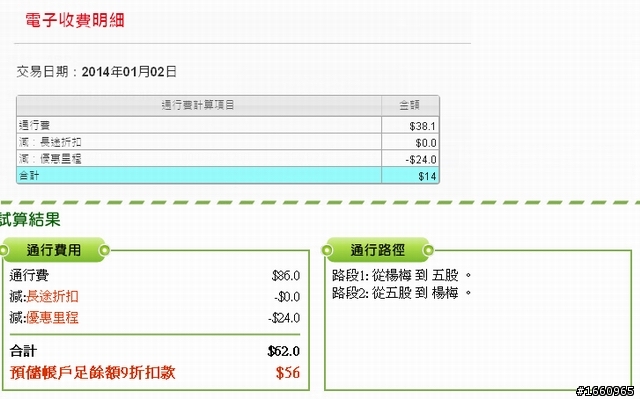Image resolution: width=640 pixels, height=399 pixels.
Task: Click route 路段2 從五股到楊梅
Action: (402, 293)
